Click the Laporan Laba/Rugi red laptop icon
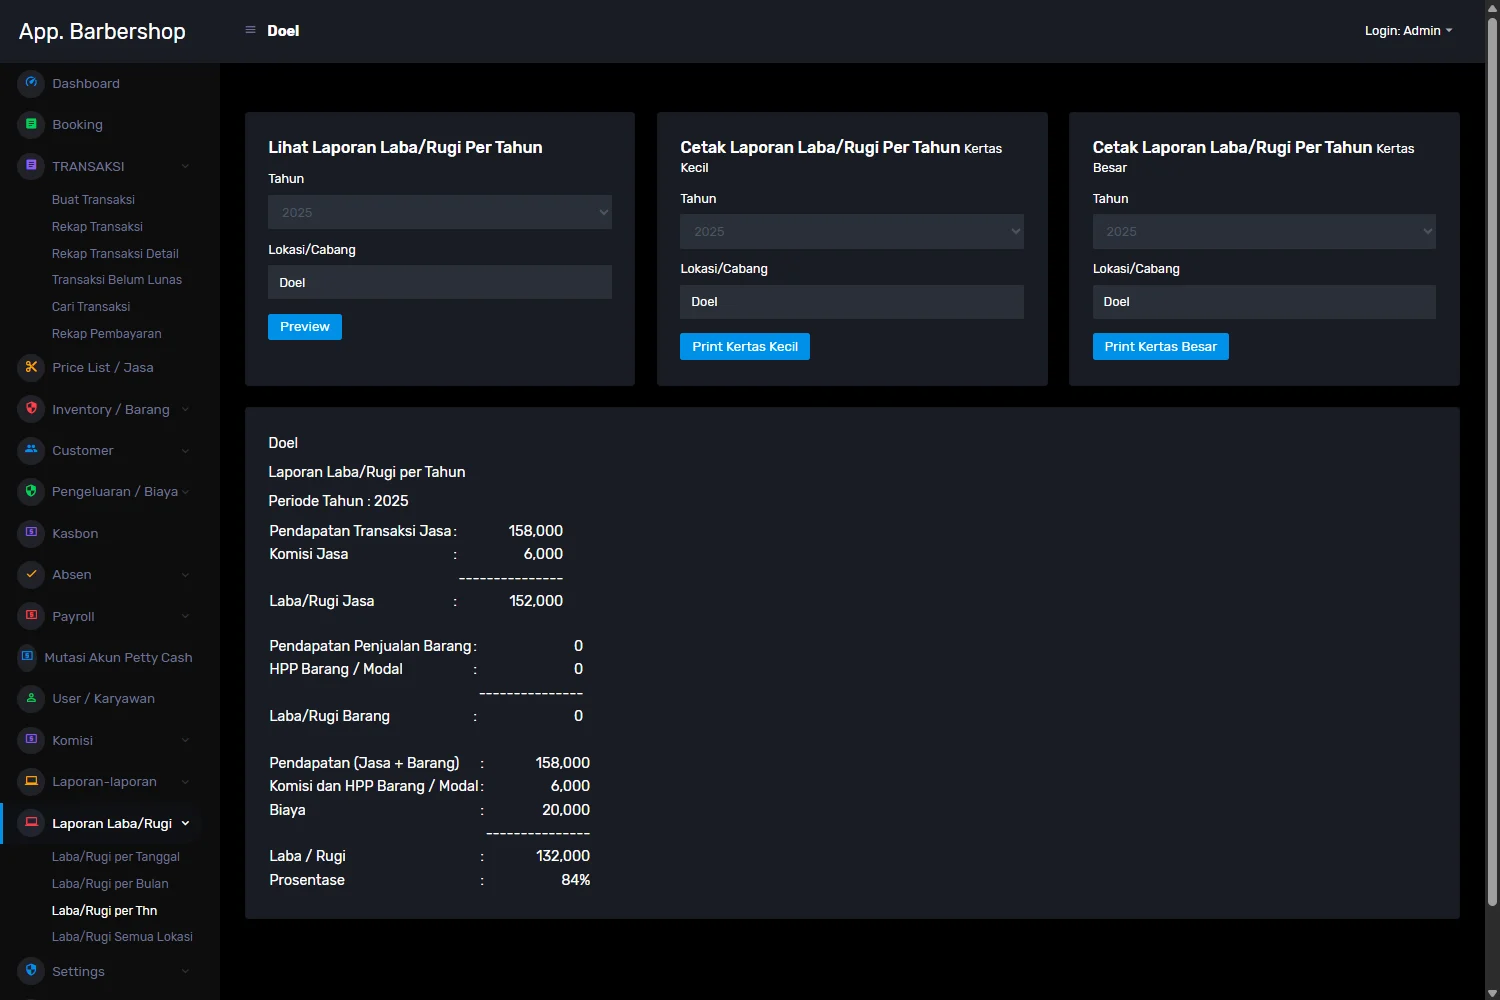 (31, 823)
